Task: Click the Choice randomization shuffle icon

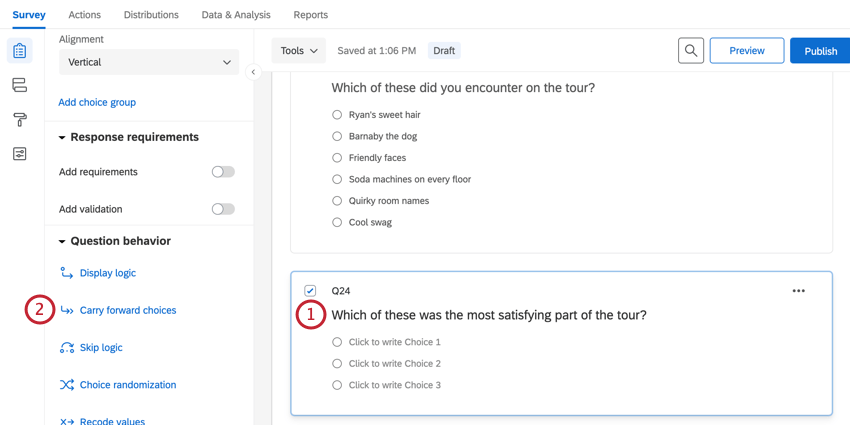Action: pos(67,385)
